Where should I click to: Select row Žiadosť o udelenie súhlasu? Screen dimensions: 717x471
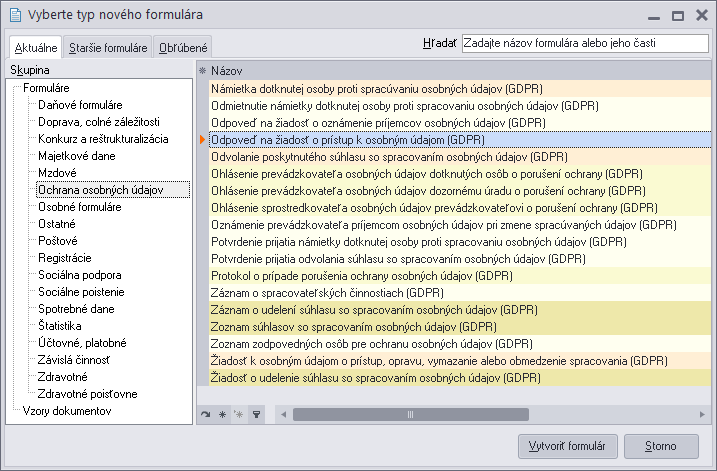(x=460, y=378)
